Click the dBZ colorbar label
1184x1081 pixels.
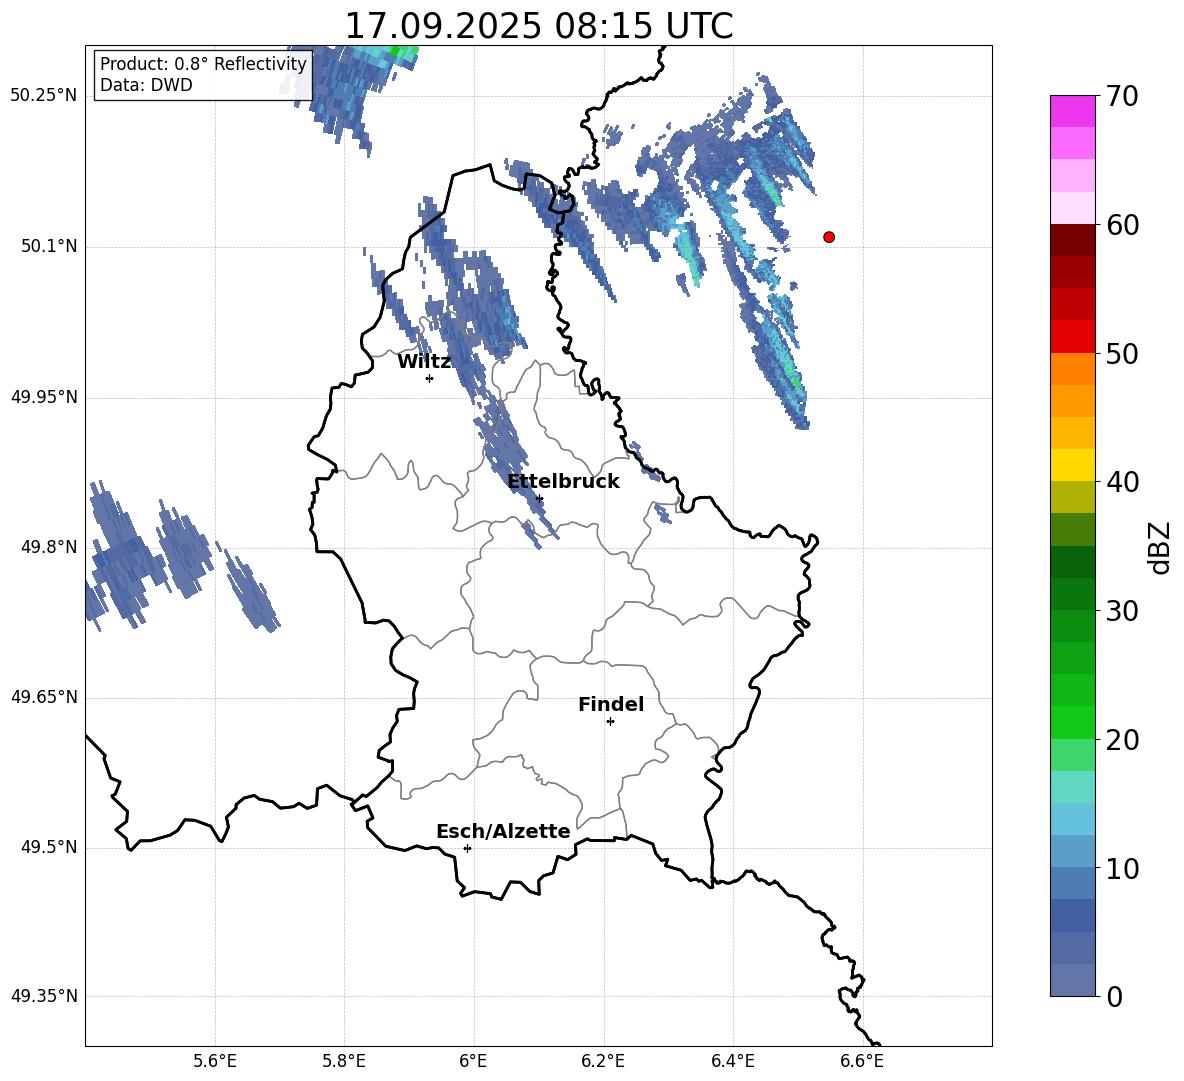coord(1158,547)
